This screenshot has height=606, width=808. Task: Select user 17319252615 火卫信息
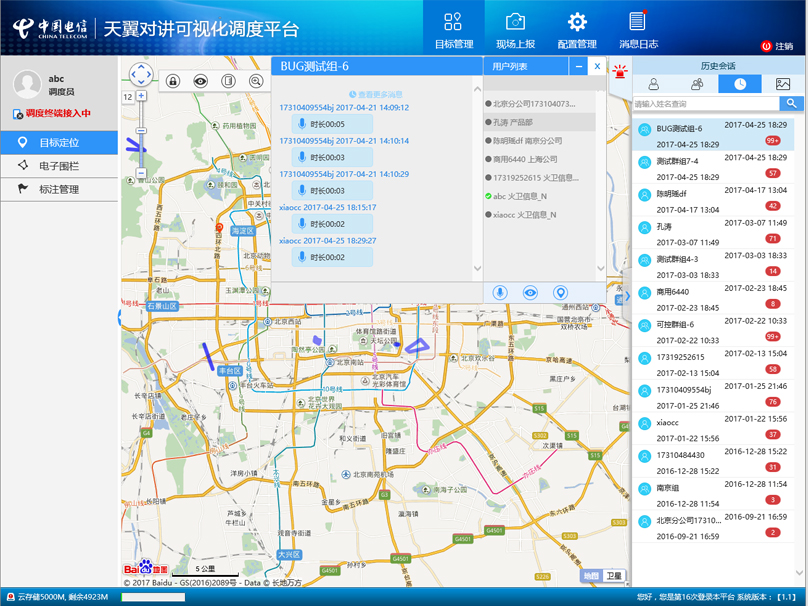click(x=540, y=178)
